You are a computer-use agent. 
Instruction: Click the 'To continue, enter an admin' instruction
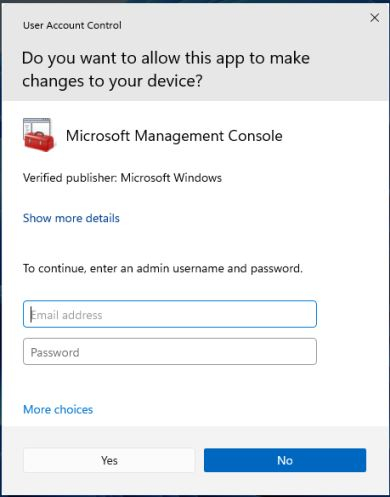point(163,268)
